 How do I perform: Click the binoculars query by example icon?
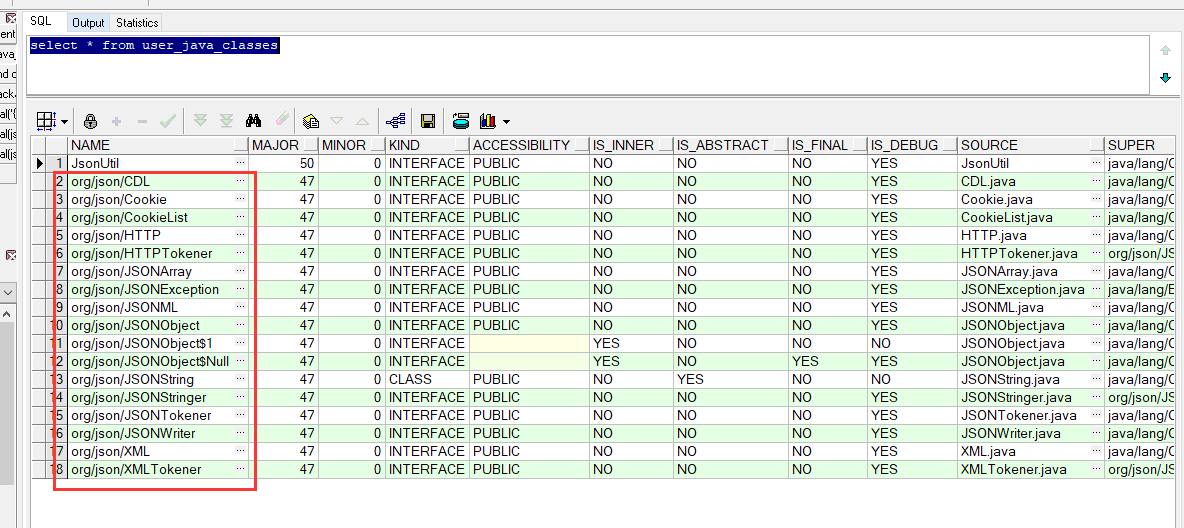[254, 121]
